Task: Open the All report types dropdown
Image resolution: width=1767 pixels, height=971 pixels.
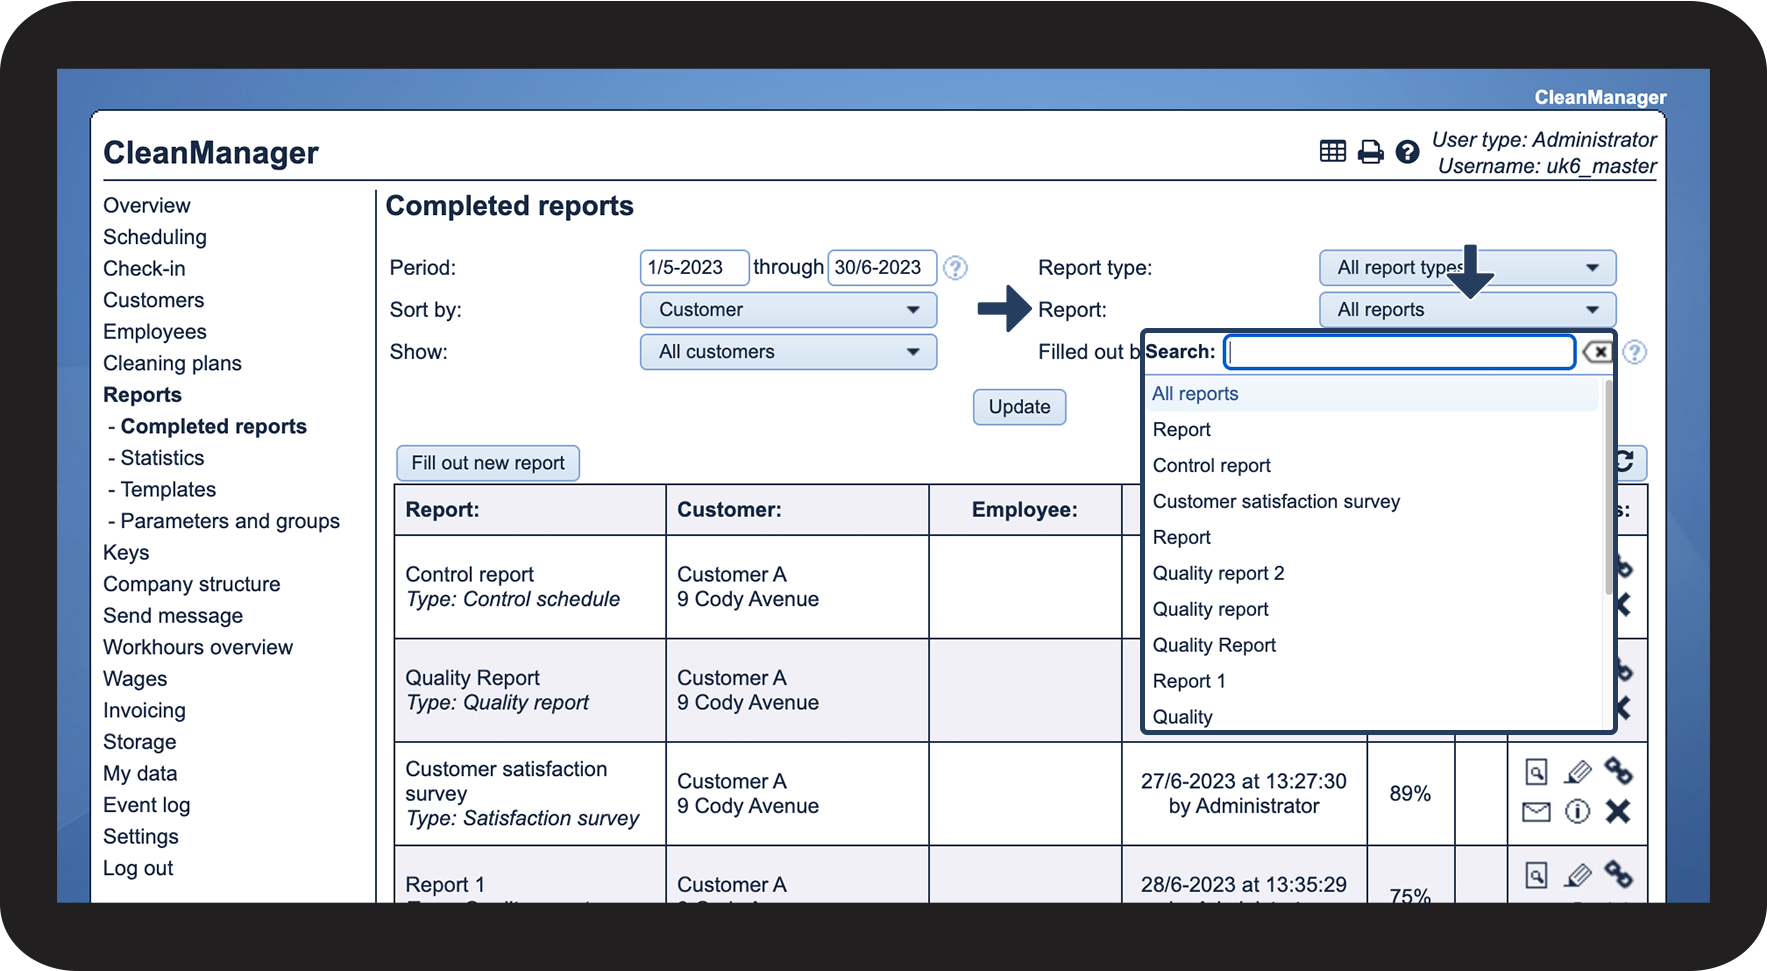Action: click(x=1467, y=268)
